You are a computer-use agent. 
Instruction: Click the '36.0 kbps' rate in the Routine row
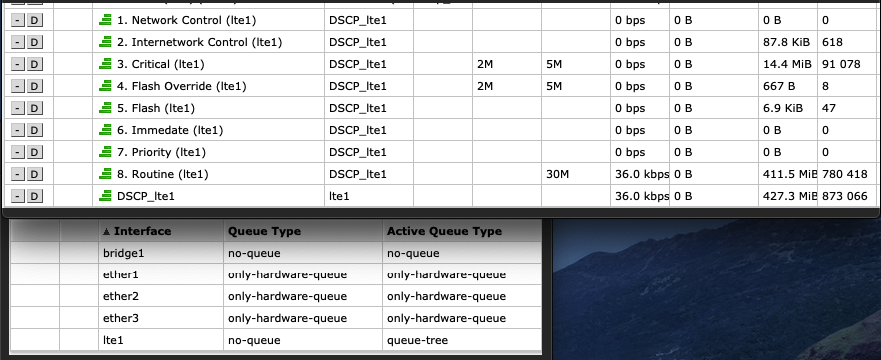click(x=642, y=174)
